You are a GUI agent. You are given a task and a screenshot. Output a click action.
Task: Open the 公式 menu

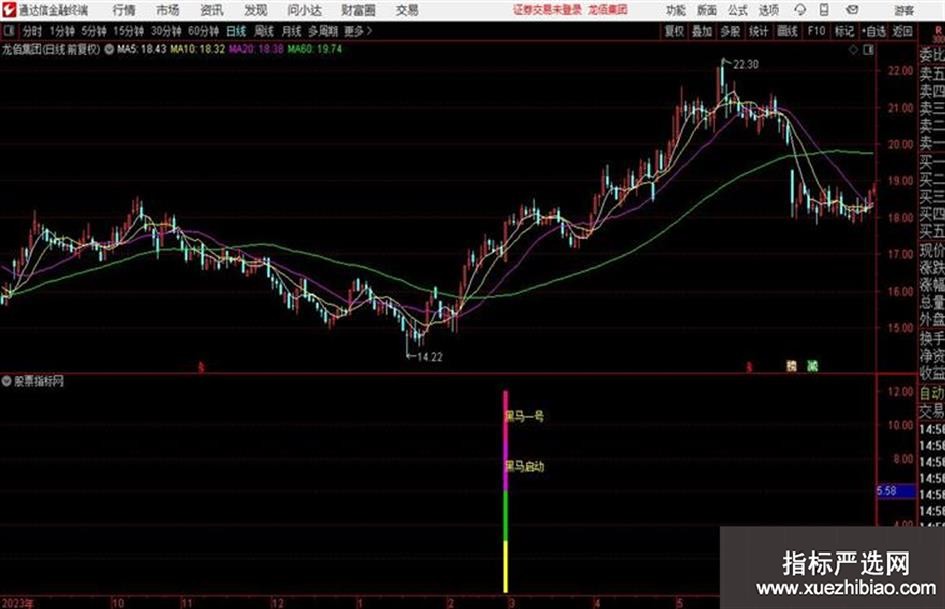pyautogui.click(x=738, y=10)
